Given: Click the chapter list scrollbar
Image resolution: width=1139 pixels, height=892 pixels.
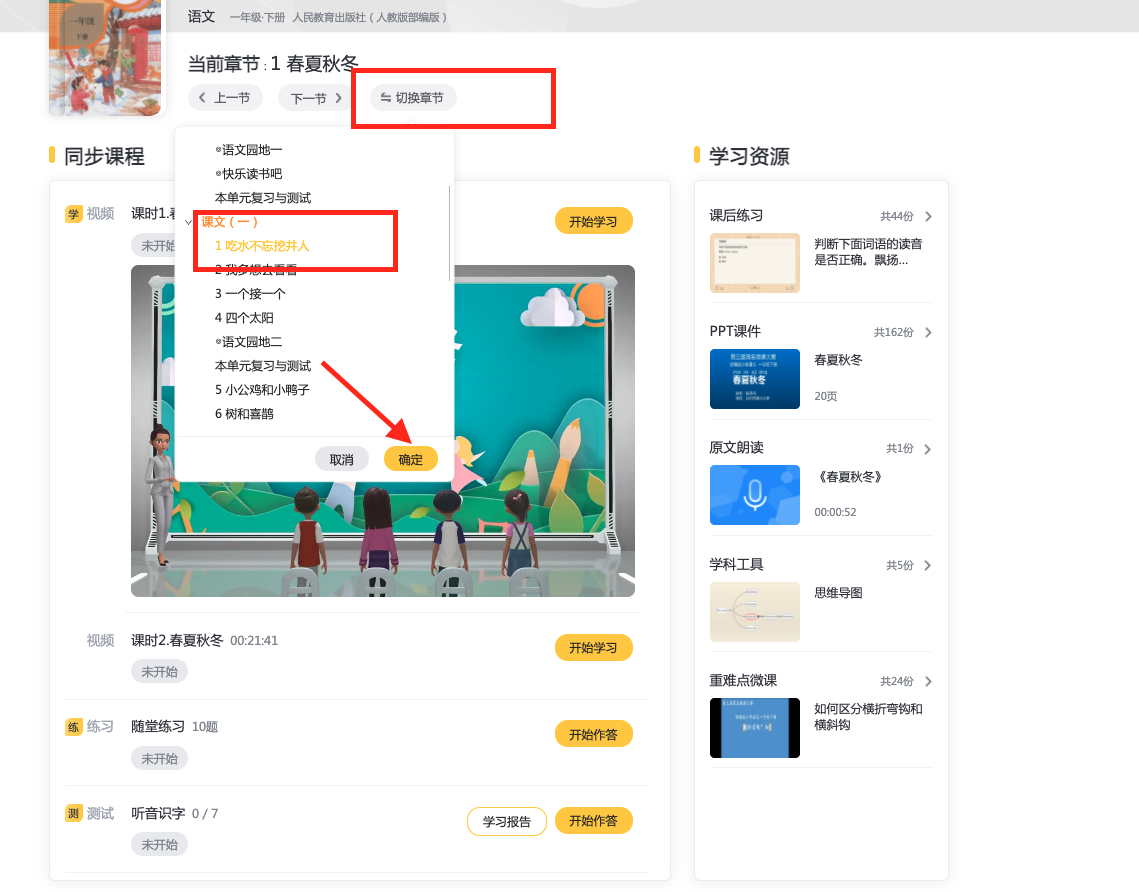Looking at the screenshot, I should (x=449, y=230).
